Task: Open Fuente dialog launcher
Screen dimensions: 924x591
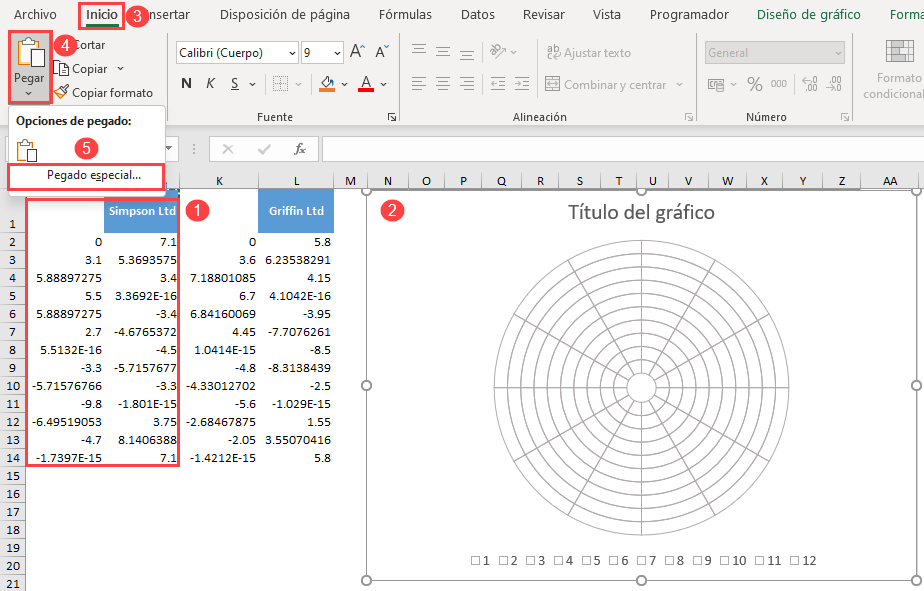Action: 392,117
